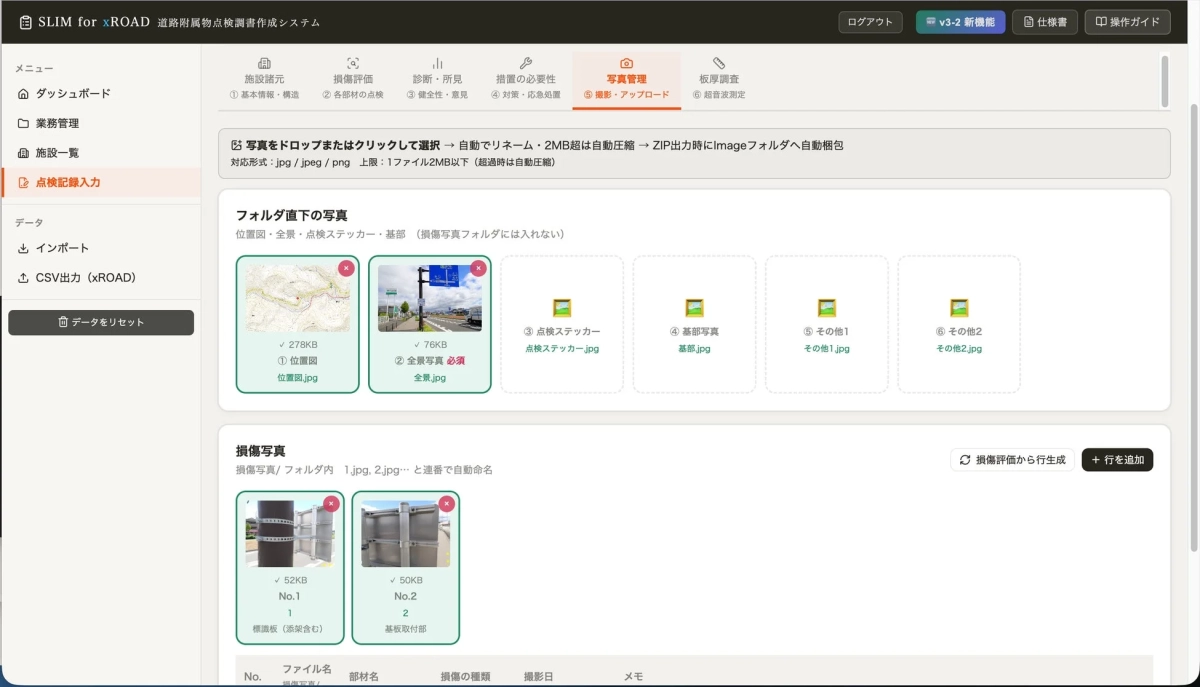The height and width of the screenshot is (687, 1200).
Task: Click the 位置図.jpg file name
Action: [297, 378]
